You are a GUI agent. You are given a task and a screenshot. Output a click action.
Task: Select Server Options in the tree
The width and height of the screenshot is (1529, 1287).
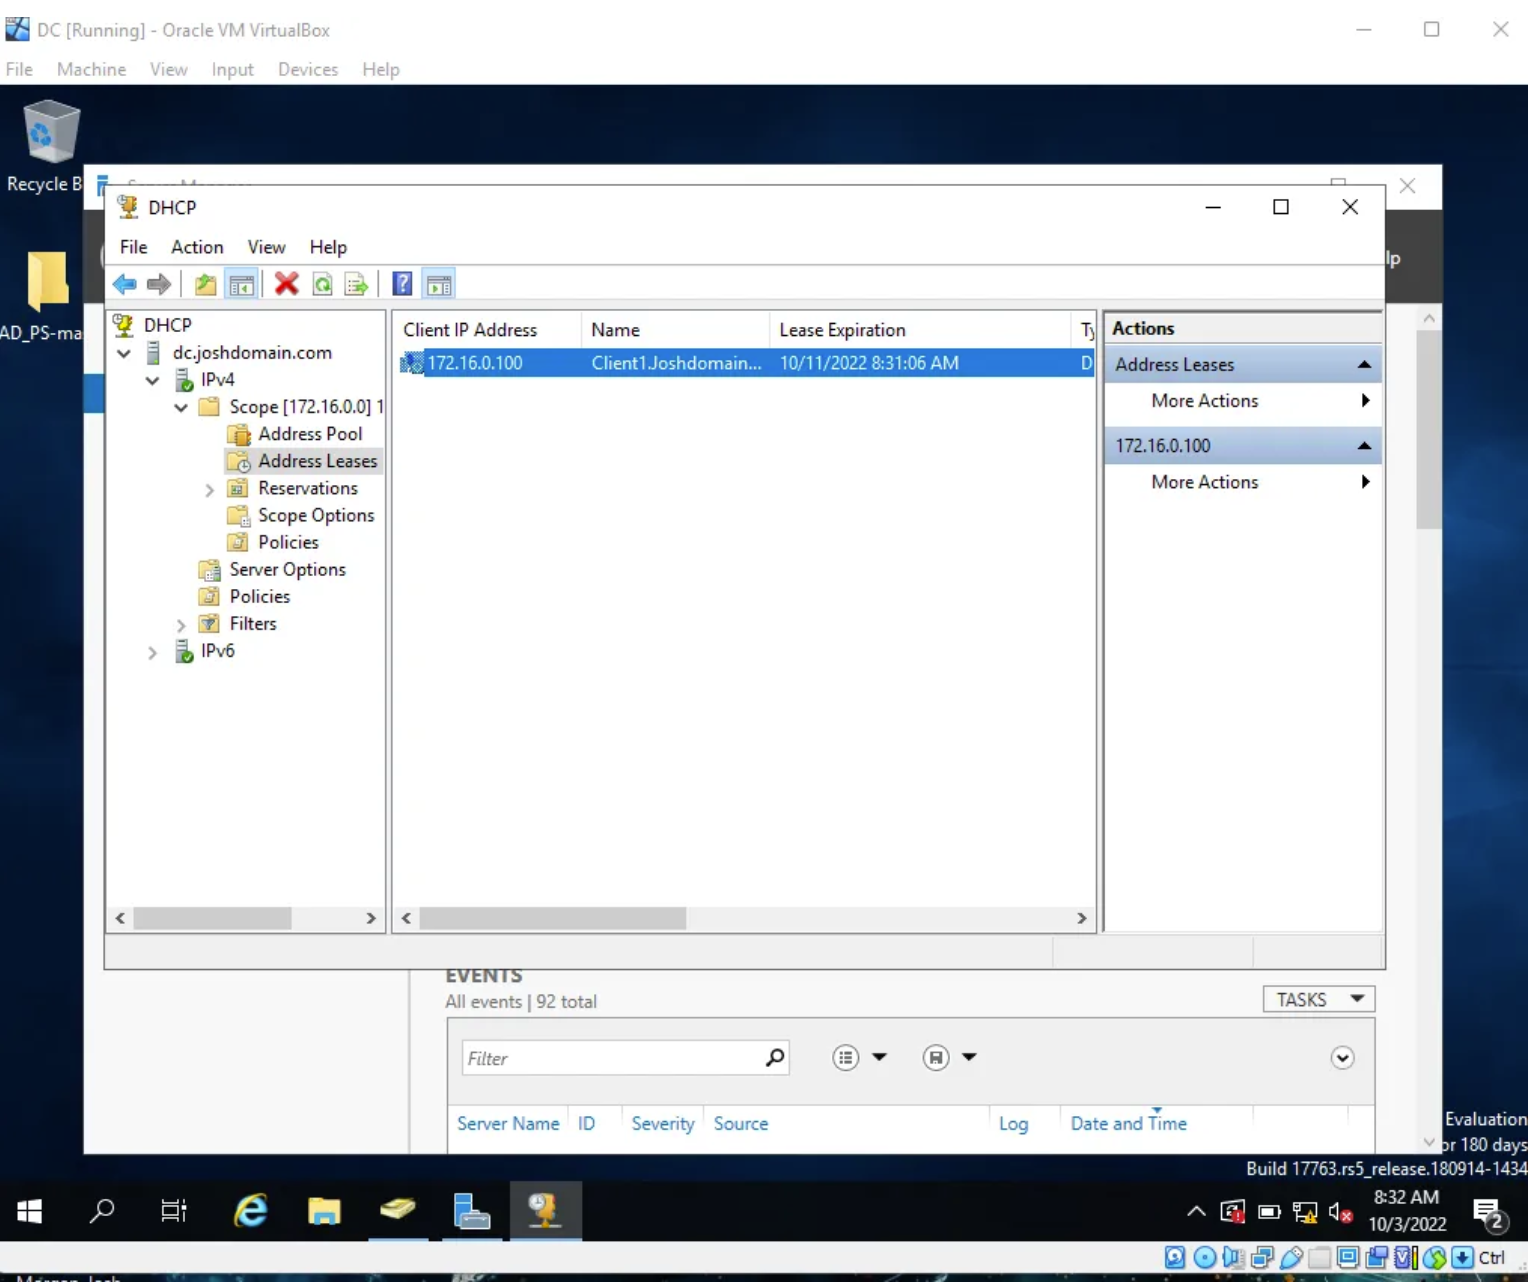(x=287, y=570)
